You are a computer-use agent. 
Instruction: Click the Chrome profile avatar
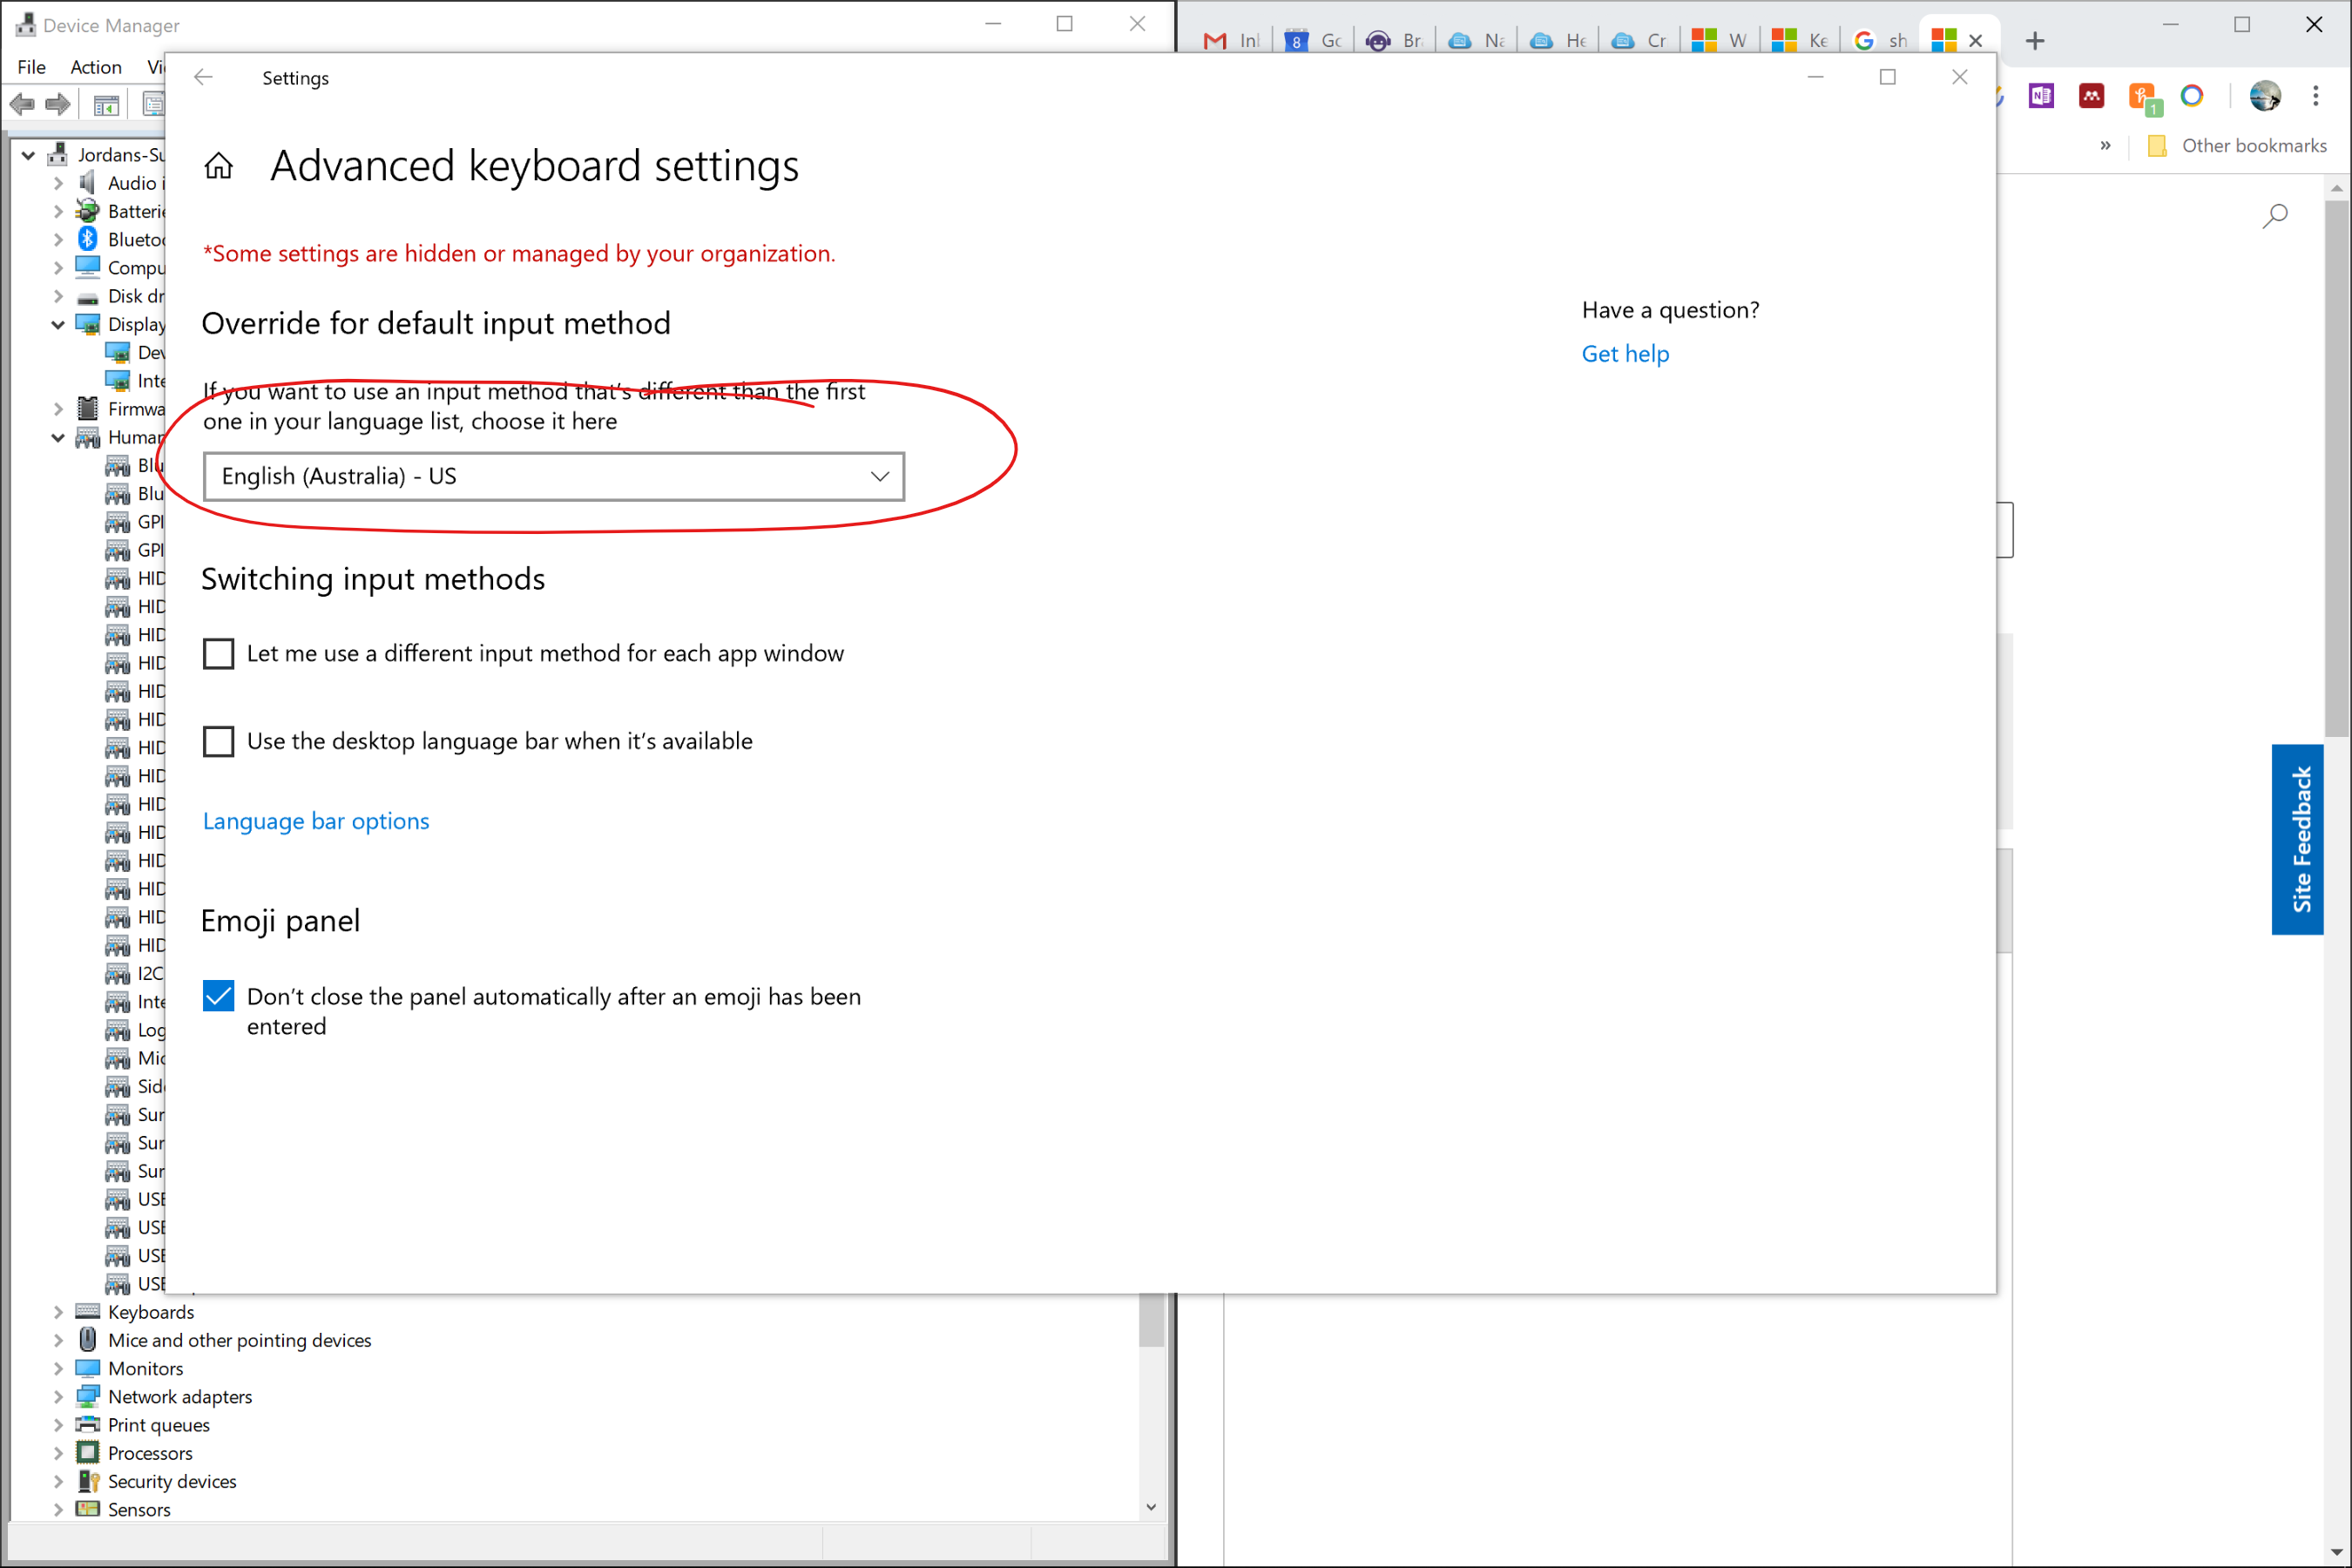[2264, 96]
